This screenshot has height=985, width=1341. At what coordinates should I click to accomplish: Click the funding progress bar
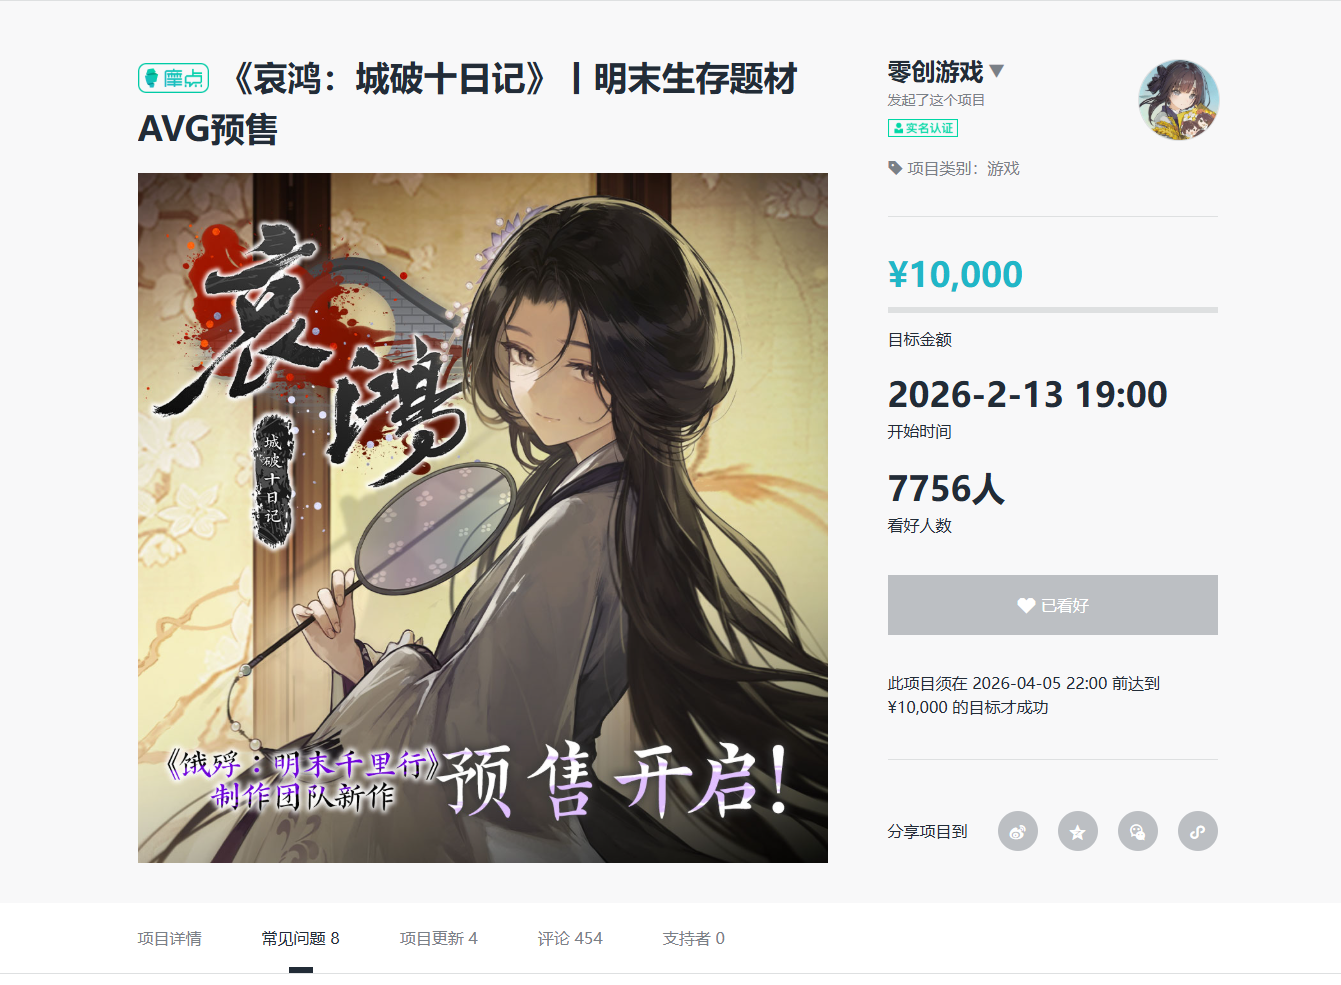1052,310
